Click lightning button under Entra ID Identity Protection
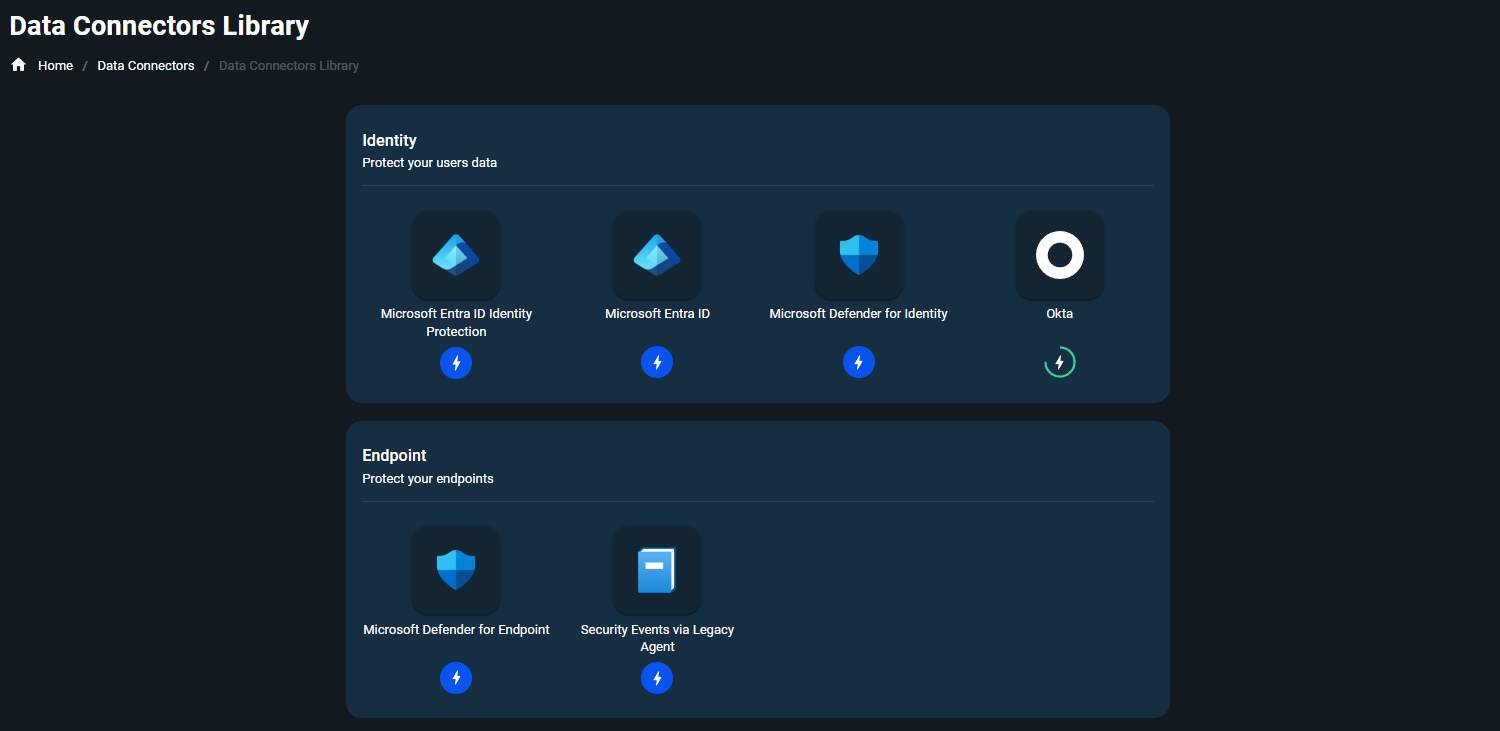1500x731 pixels. pos(456,362)
